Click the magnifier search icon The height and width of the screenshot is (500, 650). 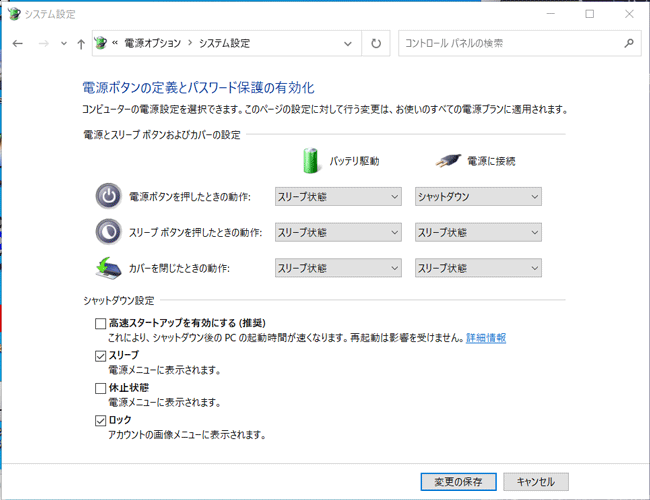(x=629, y=43)
